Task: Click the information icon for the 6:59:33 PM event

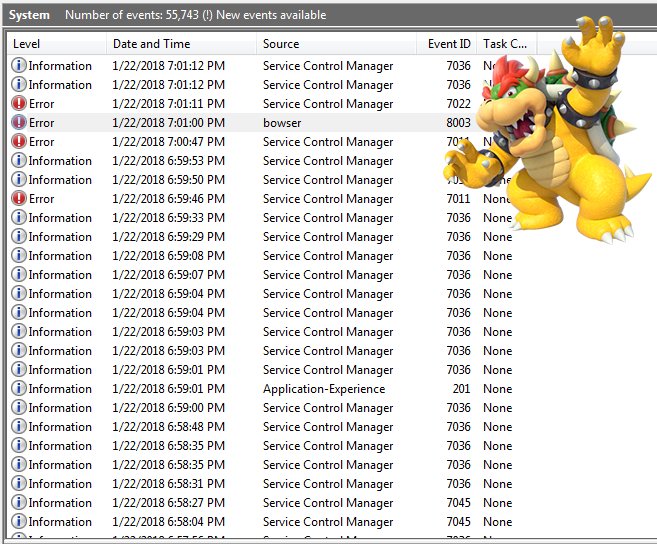Action: click(18, 218)
